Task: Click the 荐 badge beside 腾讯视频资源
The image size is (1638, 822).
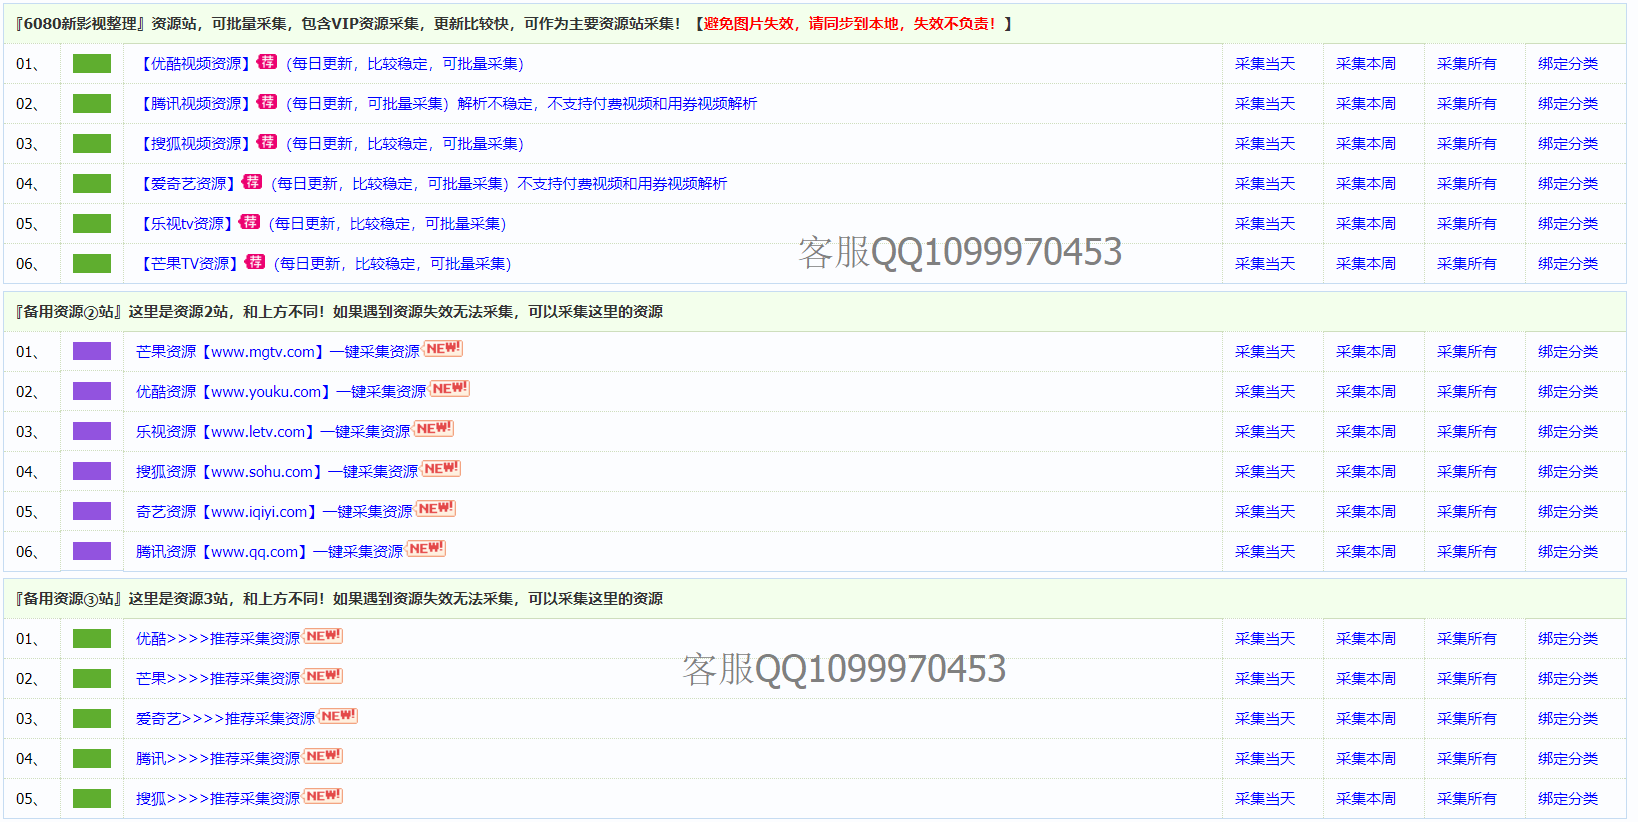Action: pos(267,102)
